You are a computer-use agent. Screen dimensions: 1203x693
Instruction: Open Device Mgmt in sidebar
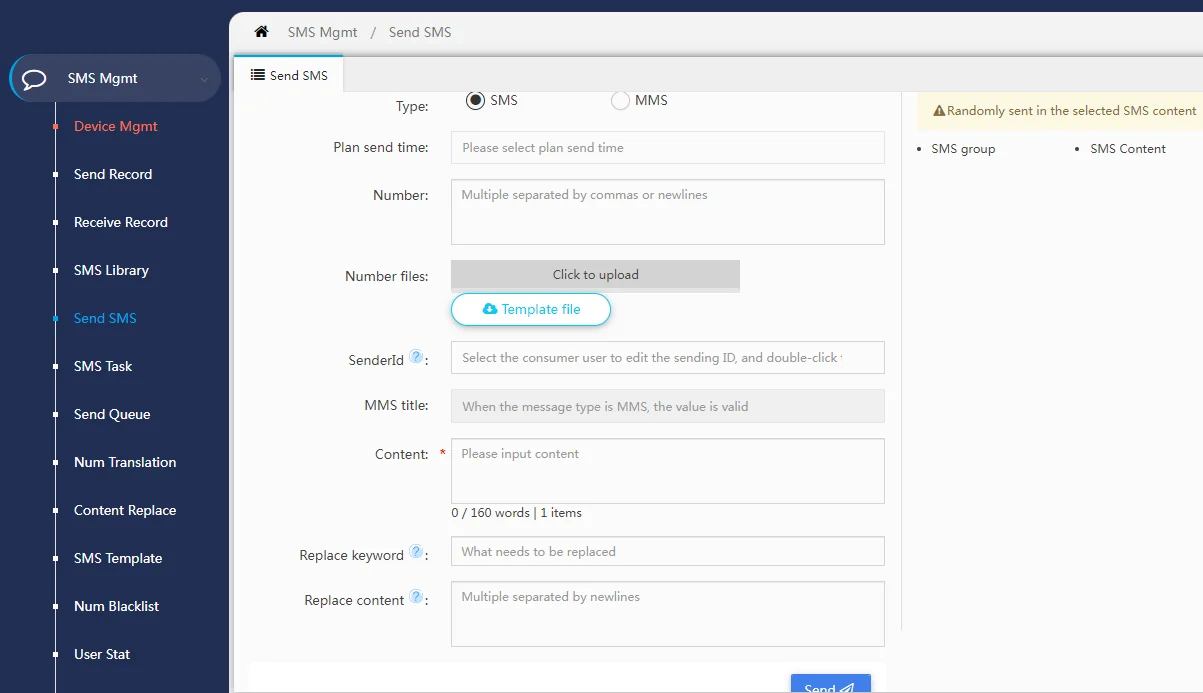[x=116, y=127]
